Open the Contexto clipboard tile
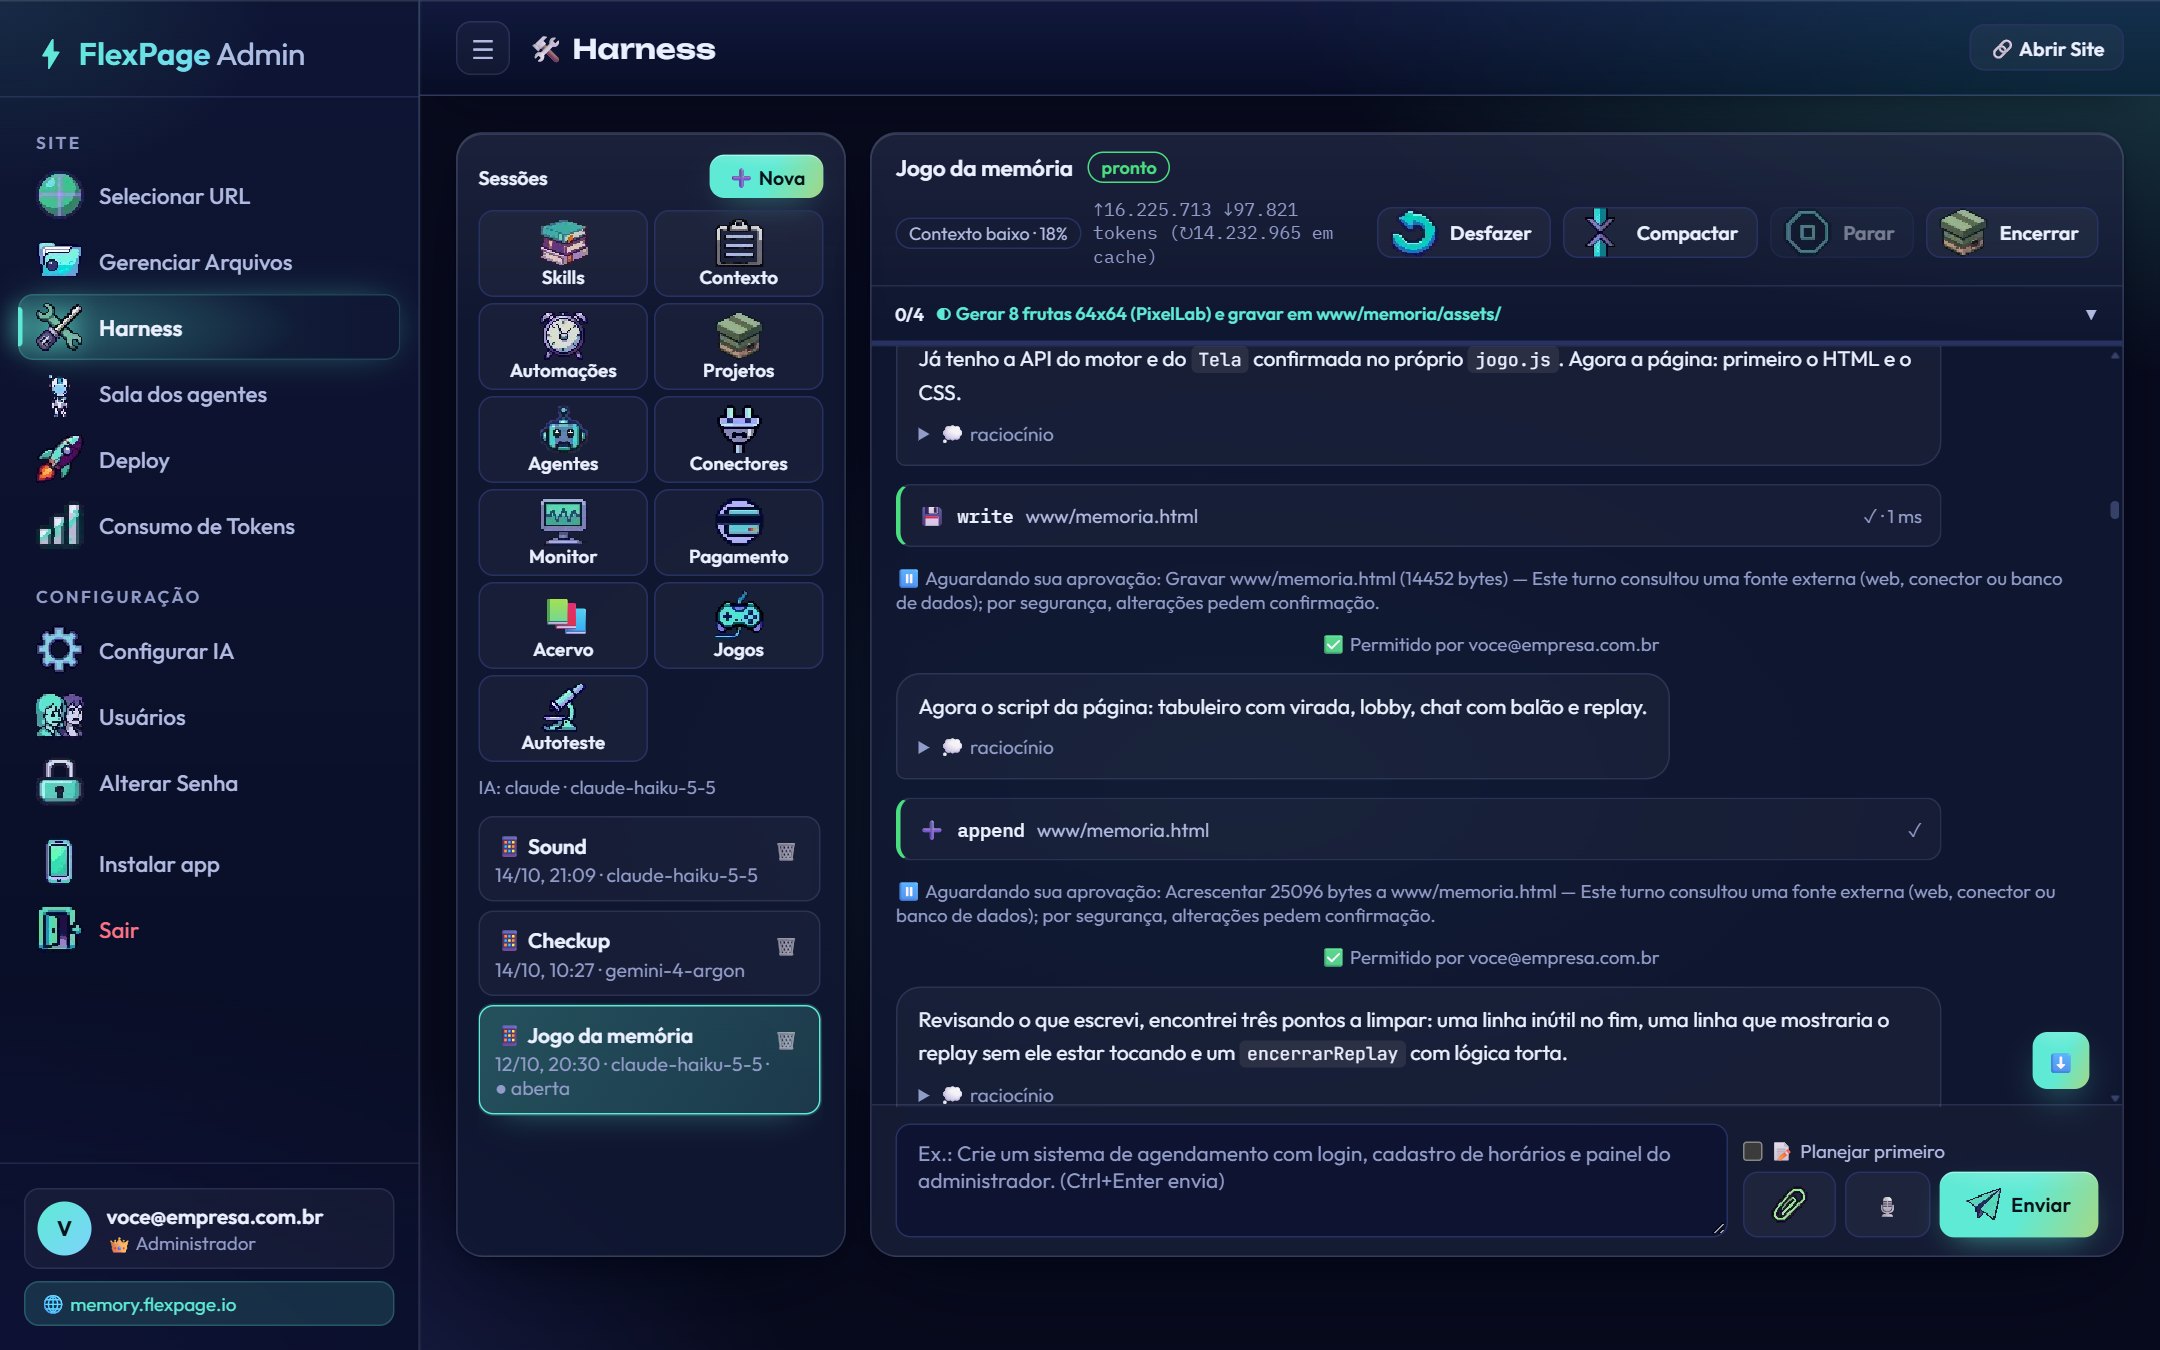The image size is (2160, 1350). 738,253
